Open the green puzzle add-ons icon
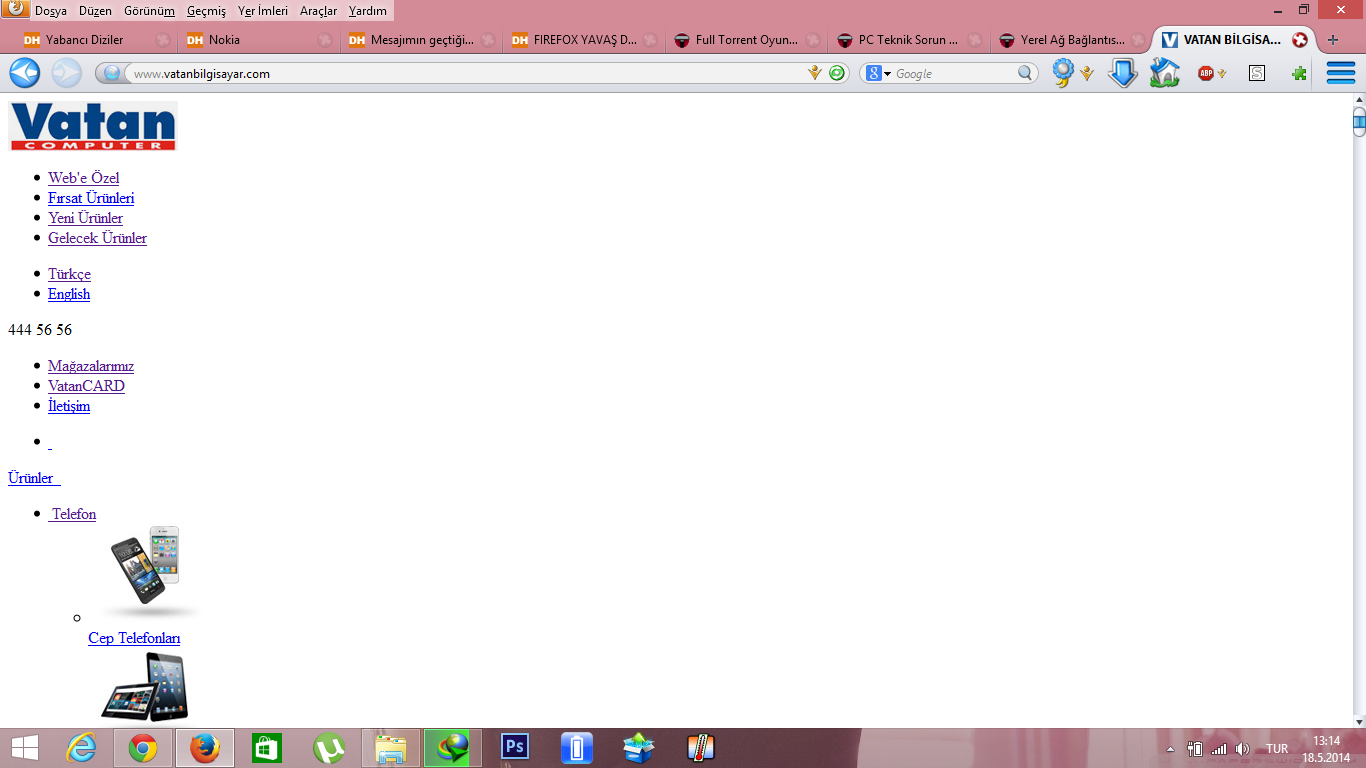Screen dimensions: 1366x768 tap(1299, 73)
